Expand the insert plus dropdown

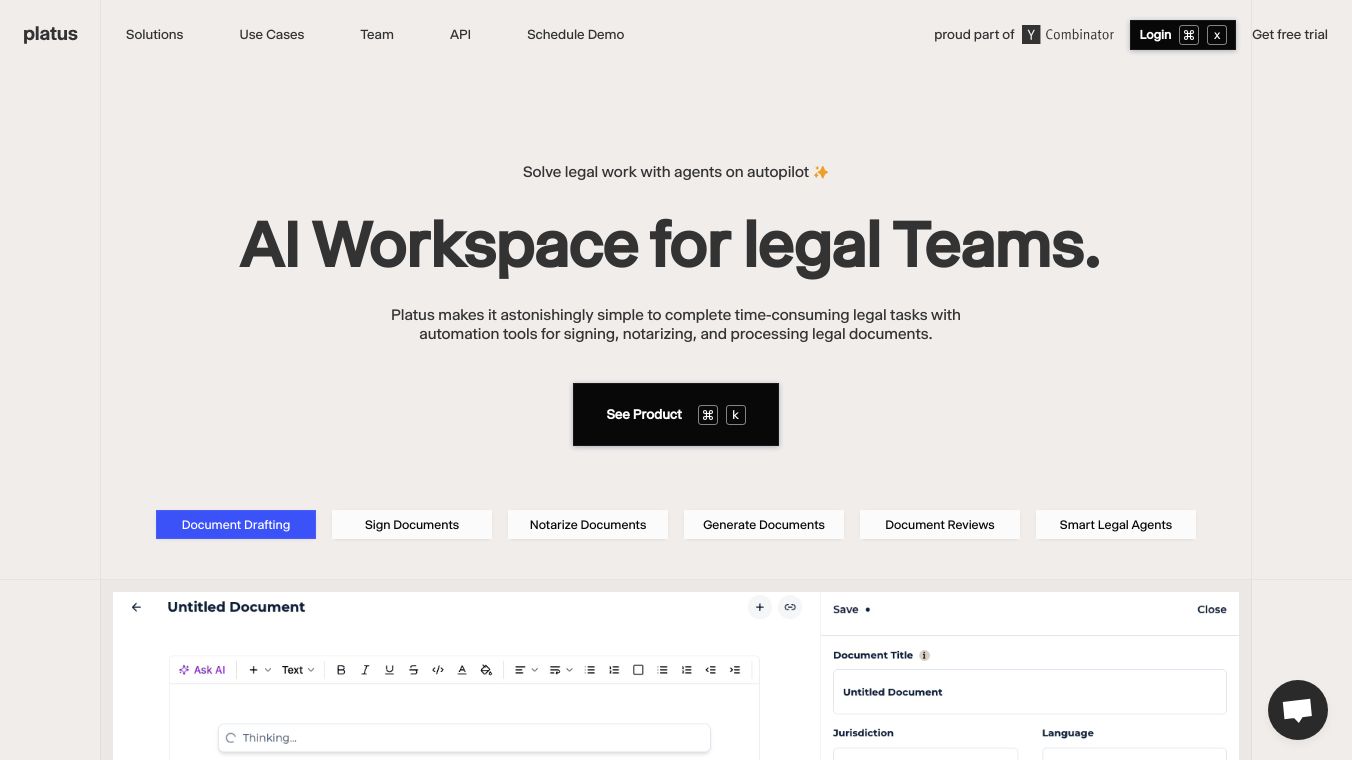(x=260, y=670)
